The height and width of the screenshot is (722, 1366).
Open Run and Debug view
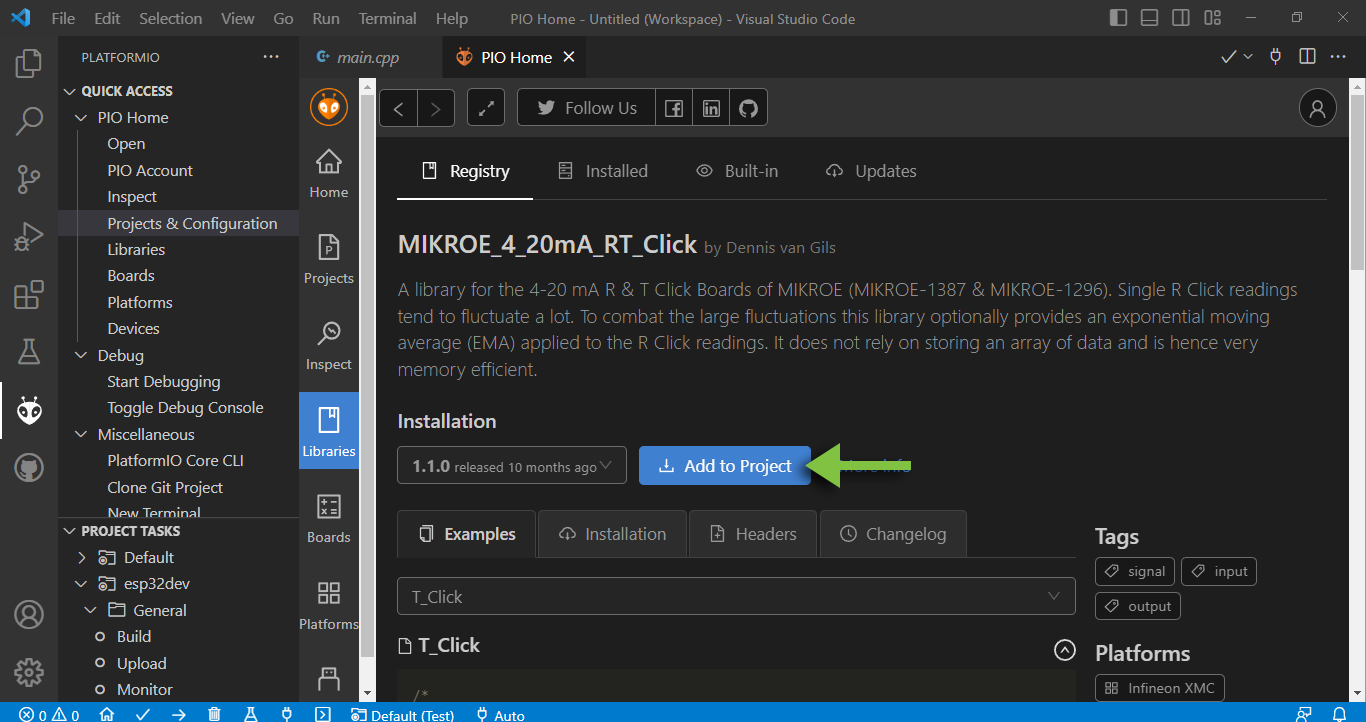29,237
